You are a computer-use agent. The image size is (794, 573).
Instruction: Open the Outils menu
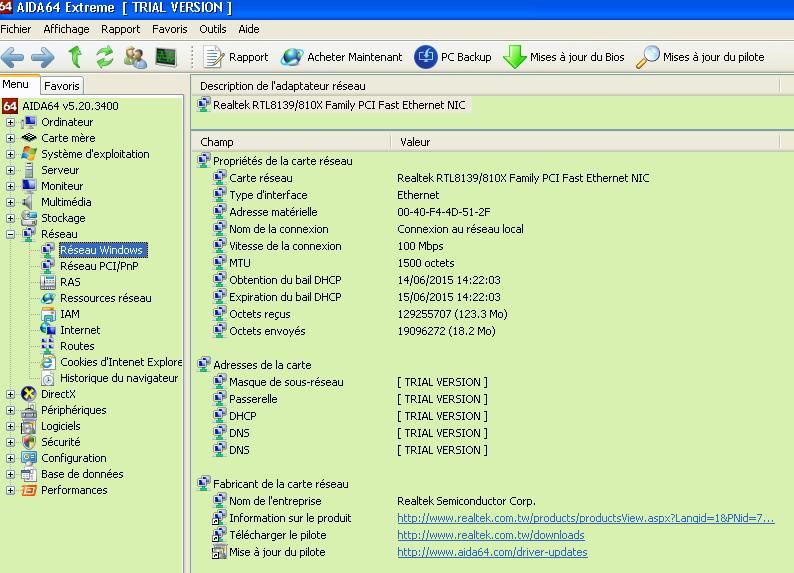212,29
